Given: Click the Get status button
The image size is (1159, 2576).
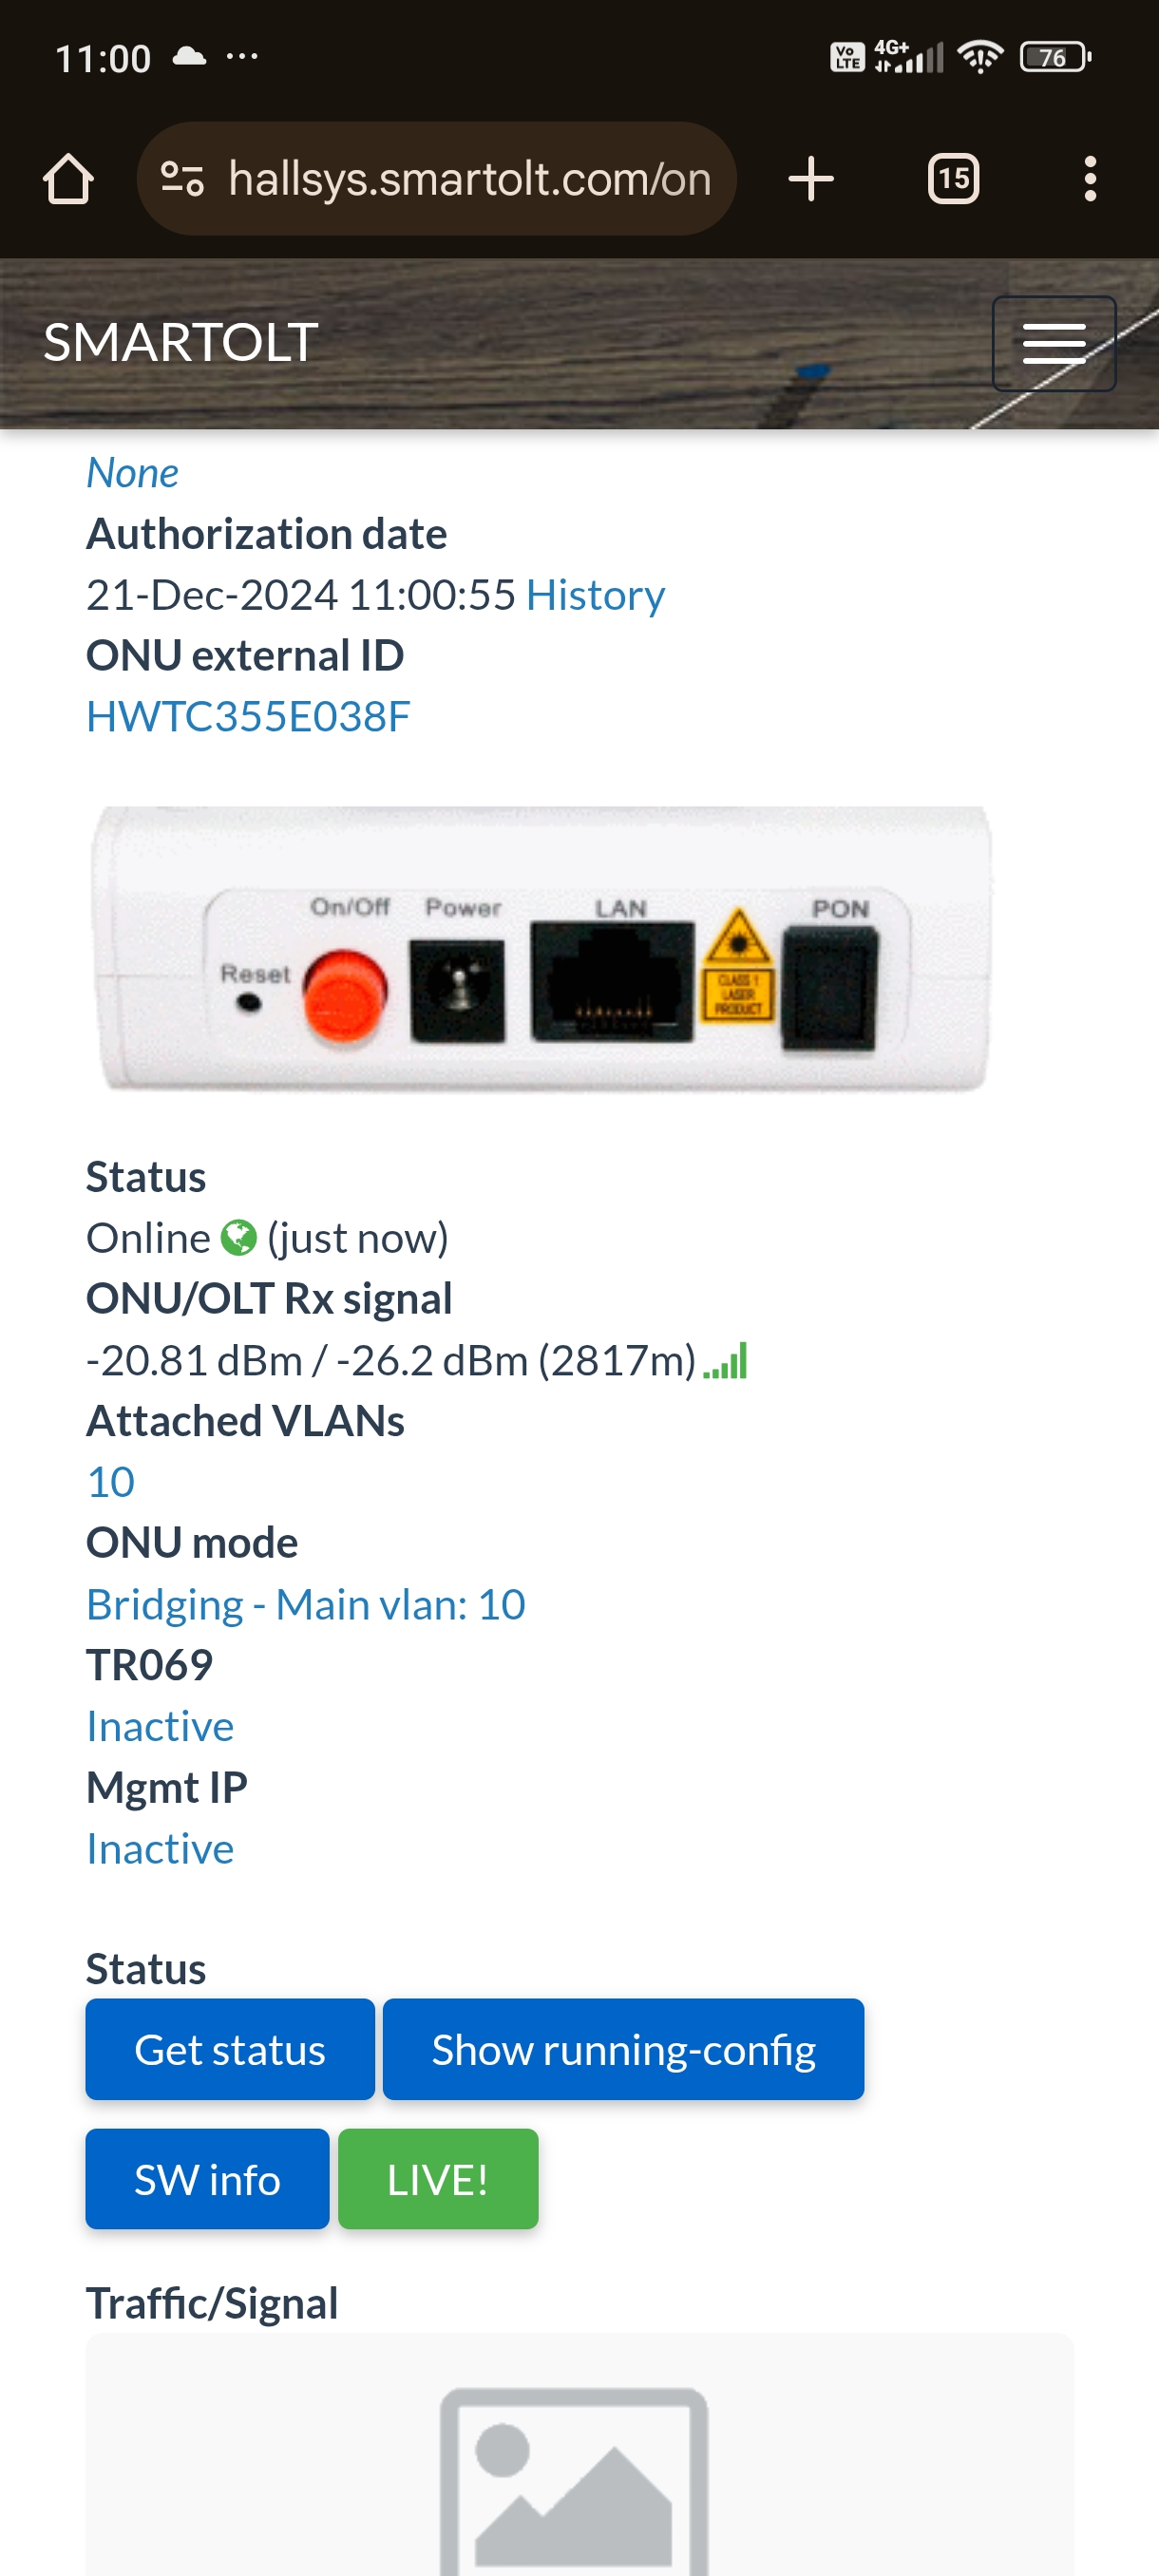Looking at the screenshot, I should click(x=230, y=2049).
